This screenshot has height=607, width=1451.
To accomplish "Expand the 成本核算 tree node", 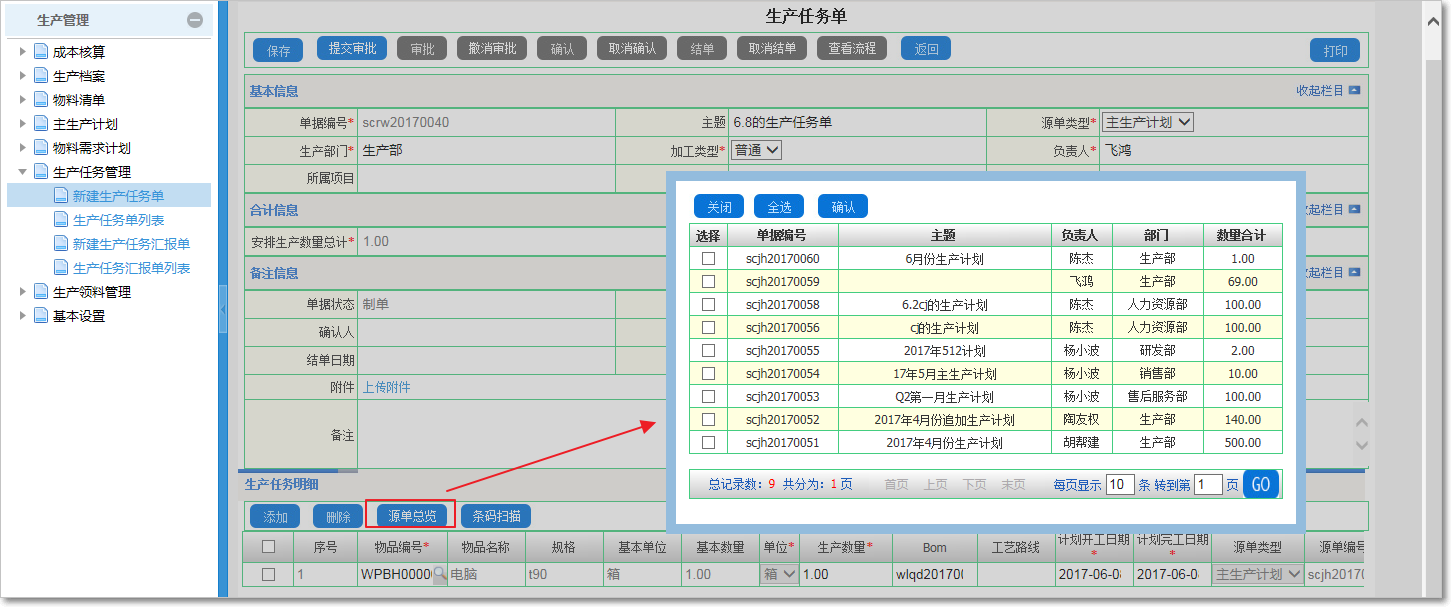I will (x=22, y=51).
